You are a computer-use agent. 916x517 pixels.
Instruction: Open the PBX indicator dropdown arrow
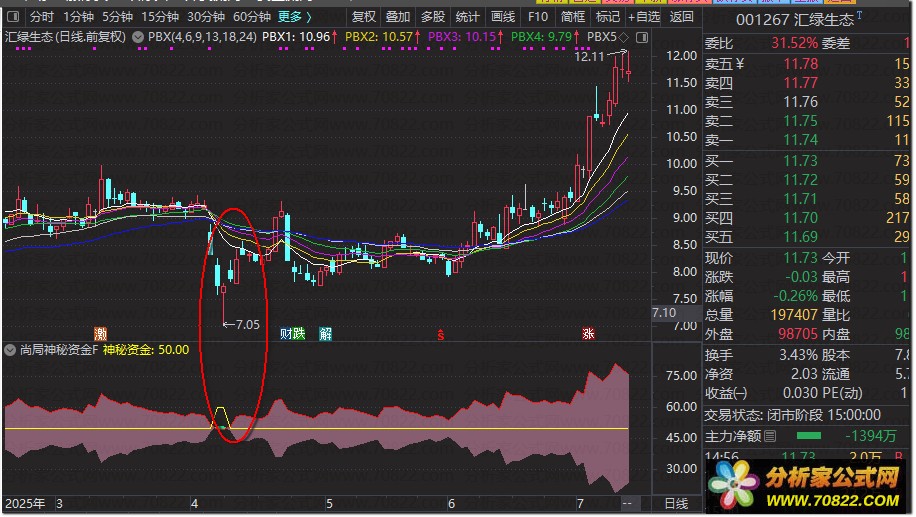pos(138,37)
